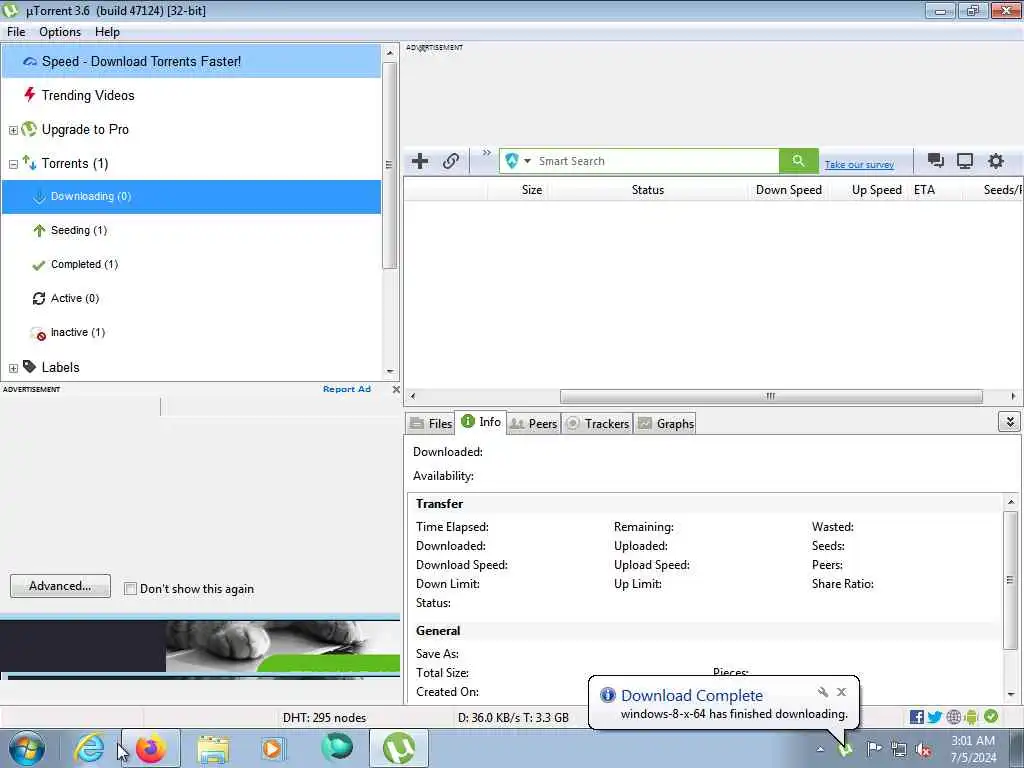Collapse detail pane with double-chevron button
The image size is (1024, 768).
pos(1009,422)
